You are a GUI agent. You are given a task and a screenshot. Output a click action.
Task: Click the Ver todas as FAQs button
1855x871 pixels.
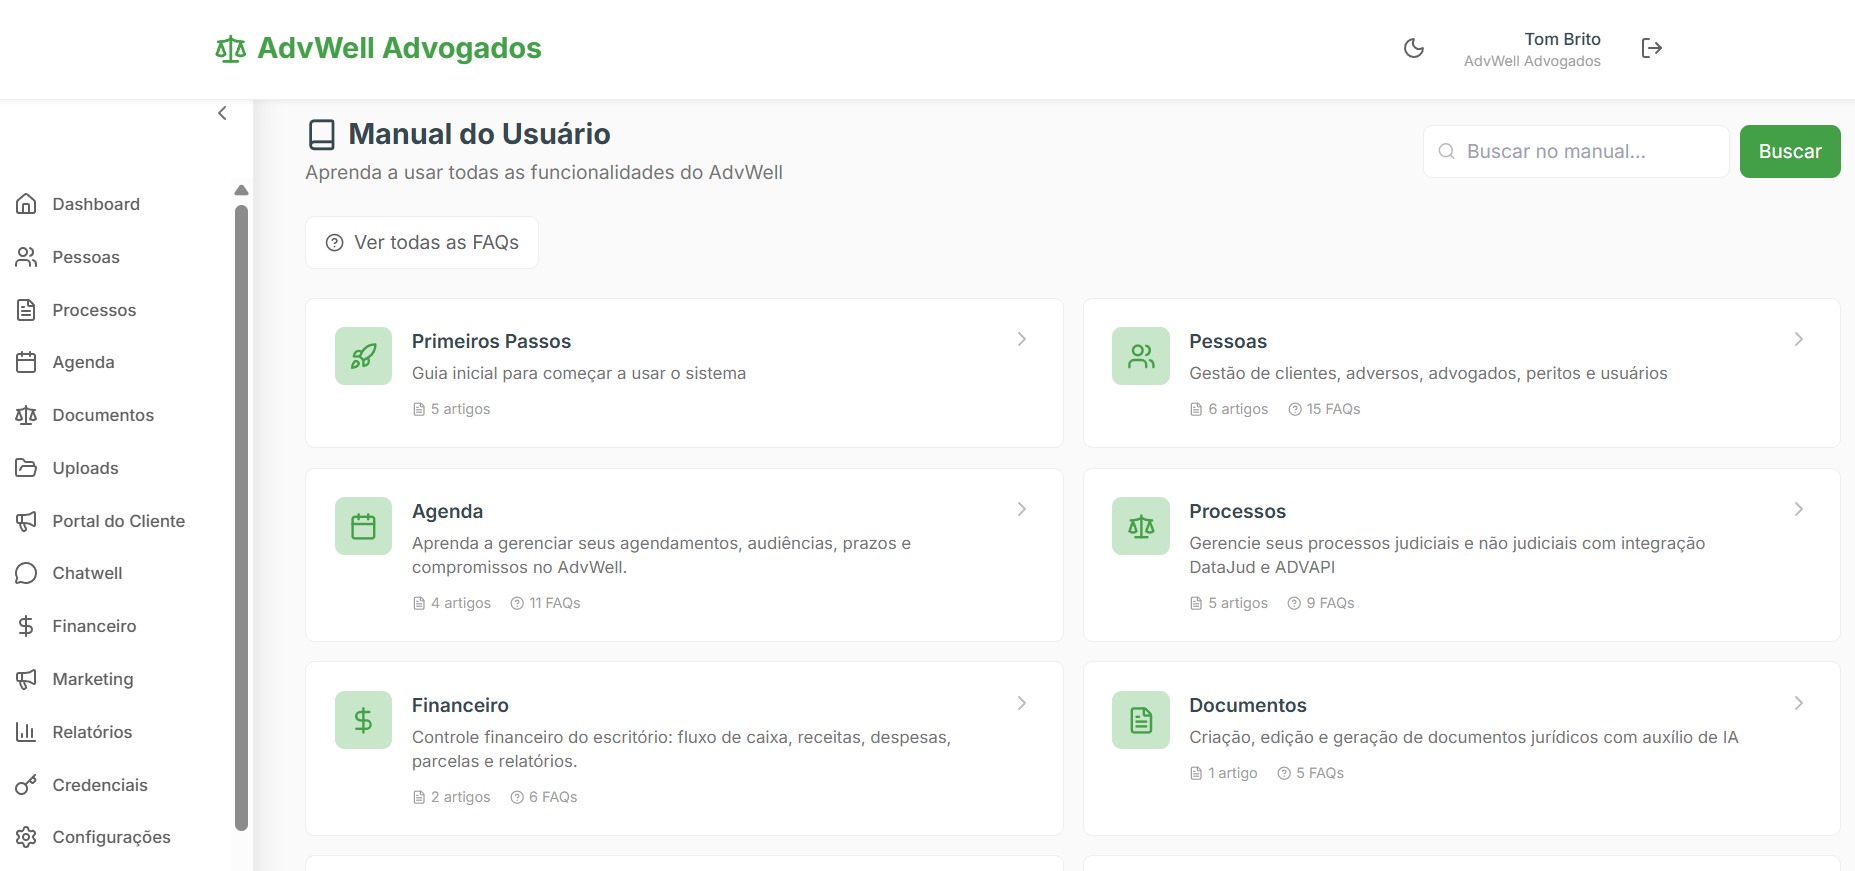[x=422, y=242]
